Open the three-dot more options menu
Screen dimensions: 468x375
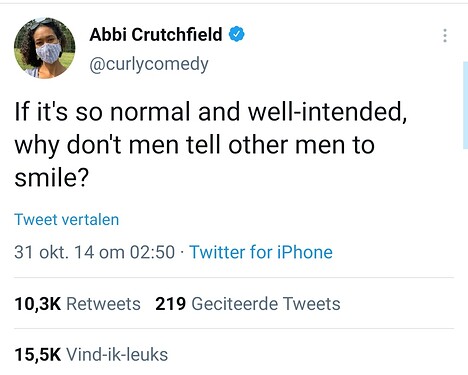[445, 35]
